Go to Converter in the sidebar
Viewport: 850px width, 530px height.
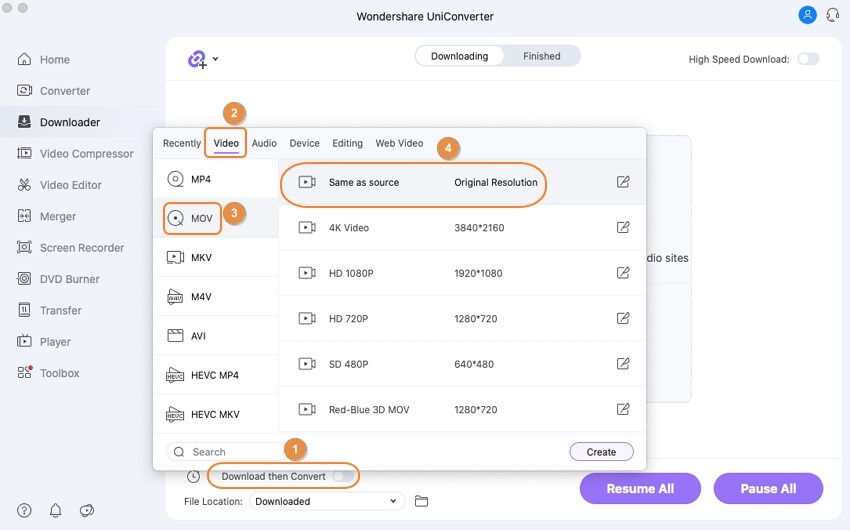(54, 91)
